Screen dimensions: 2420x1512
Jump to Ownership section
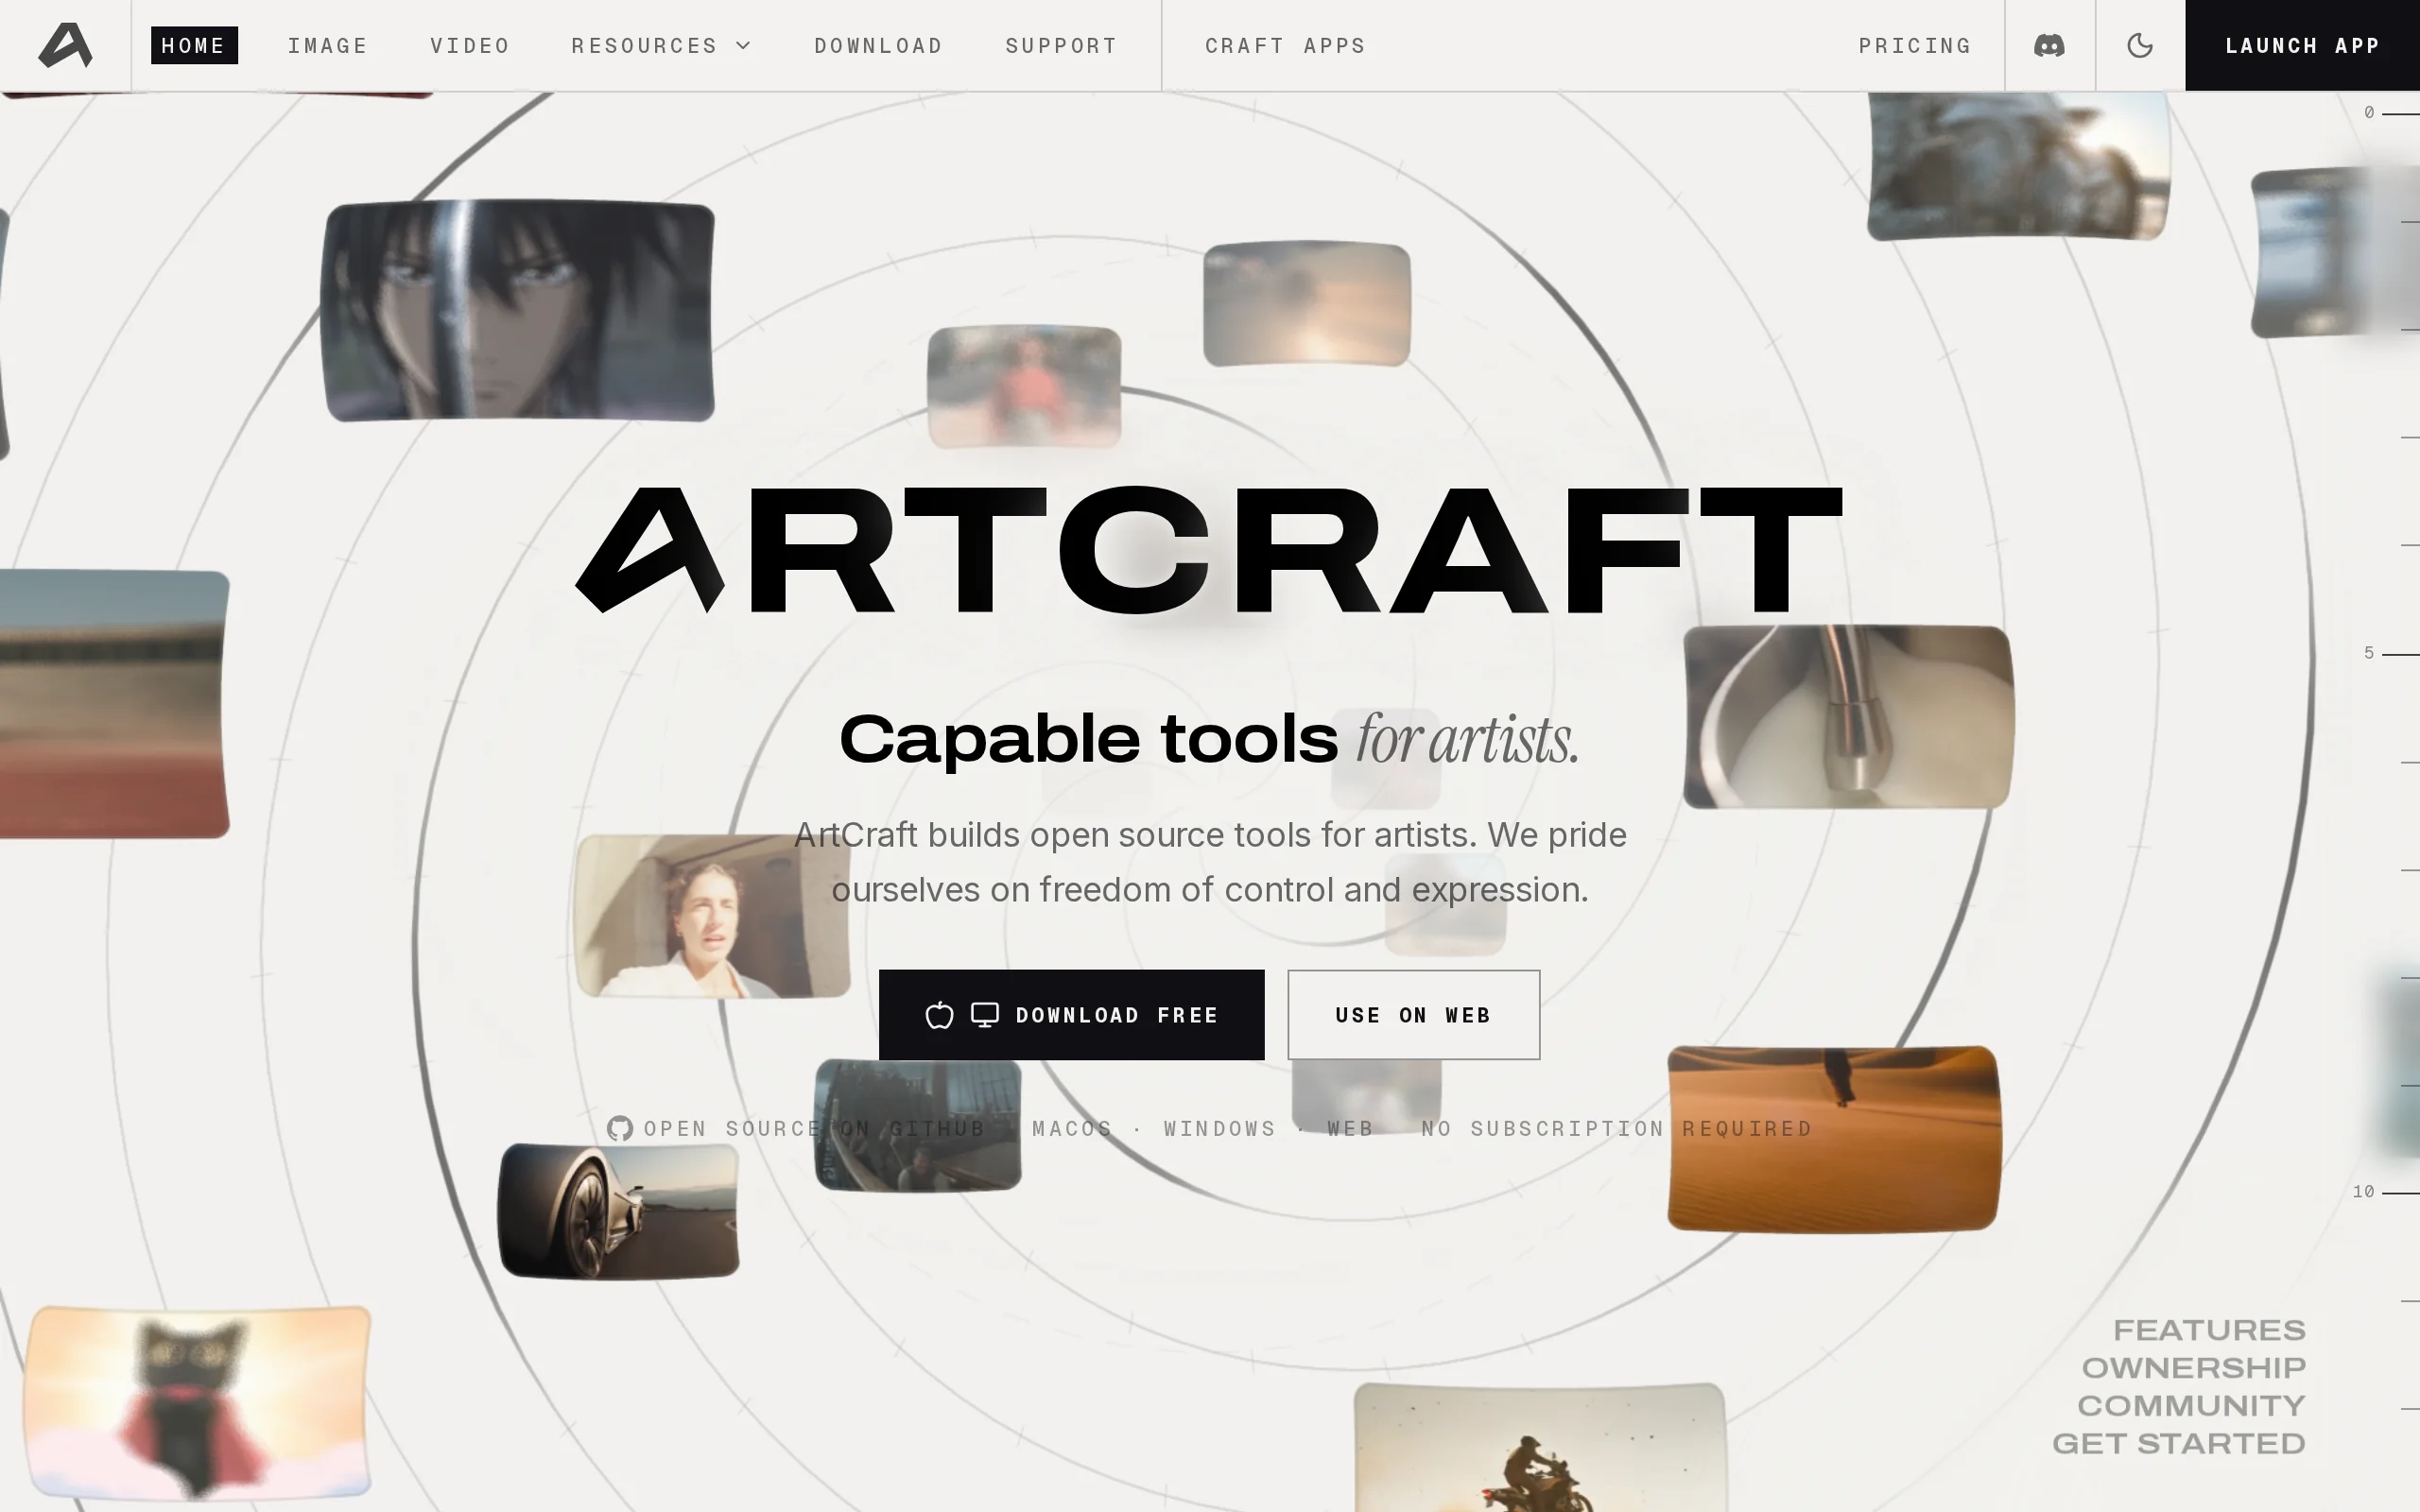2193,1367
